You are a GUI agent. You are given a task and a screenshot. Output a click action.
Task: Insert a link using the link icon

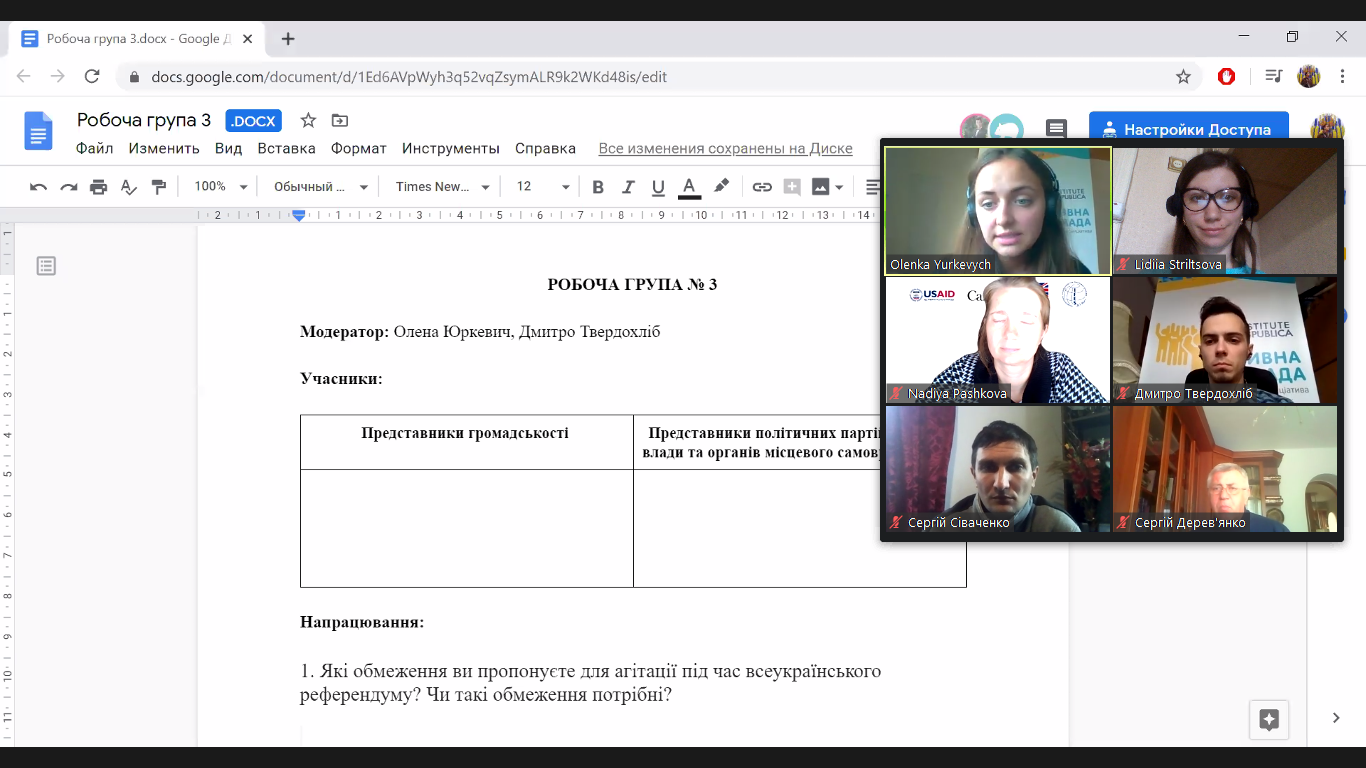coord(762,186)
